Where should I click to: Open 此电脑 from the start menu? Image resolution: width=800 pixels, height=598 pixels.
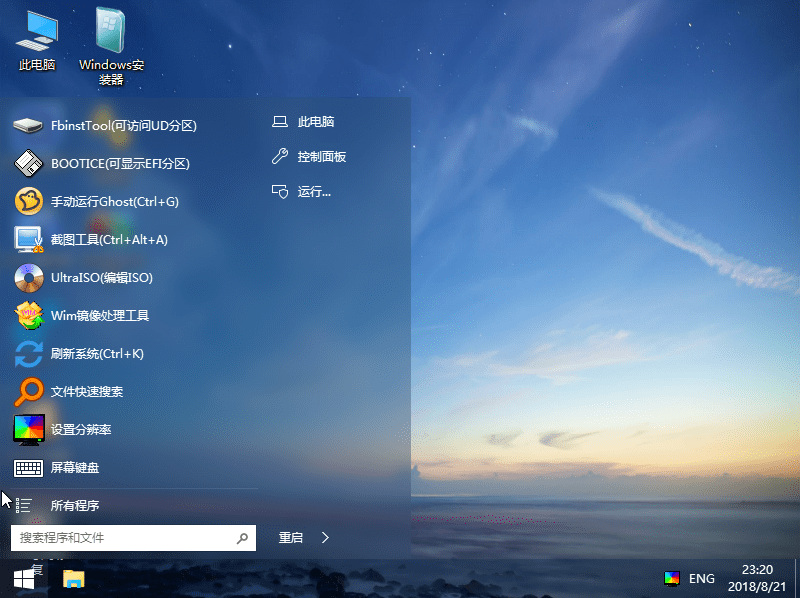[x=310, y=121]
